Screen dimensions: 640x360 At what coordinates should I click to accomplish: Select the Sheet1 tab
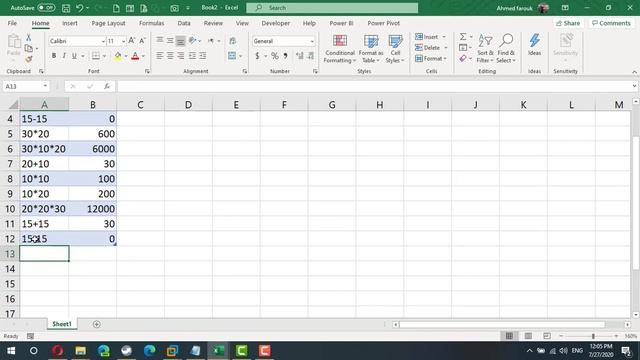(62, 324)
